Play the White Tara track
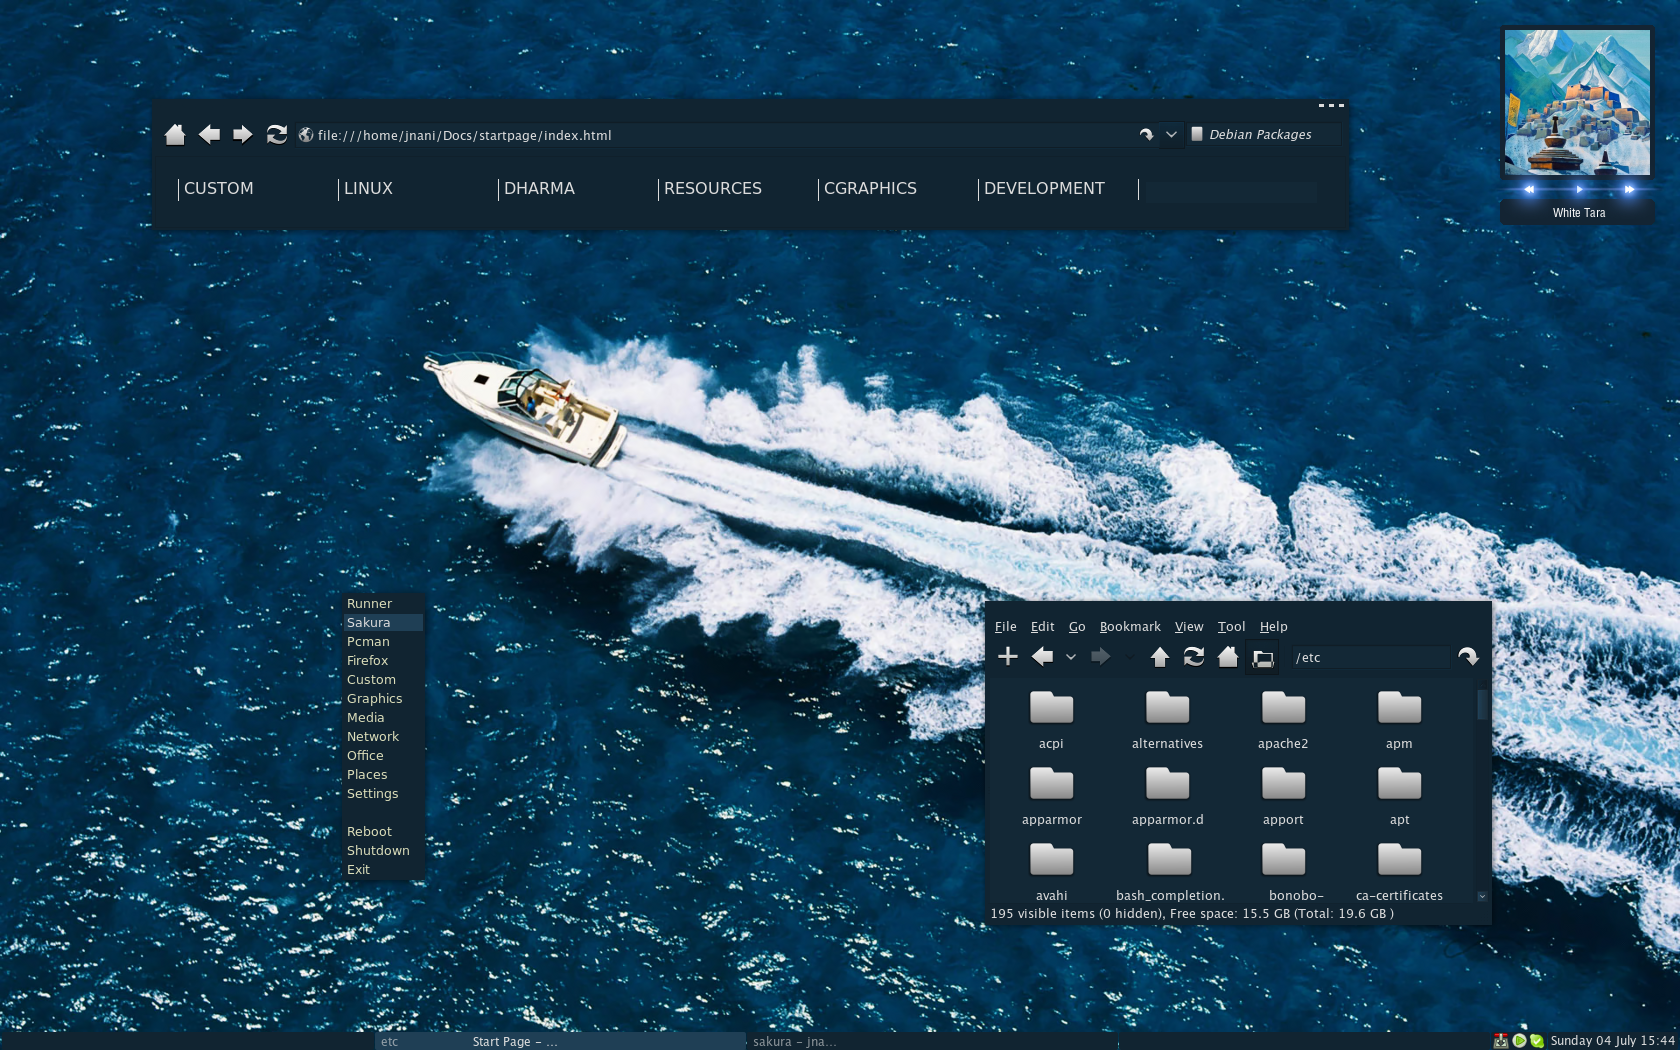The height and width of the screenshot is (1050, 1680). 1579,189
